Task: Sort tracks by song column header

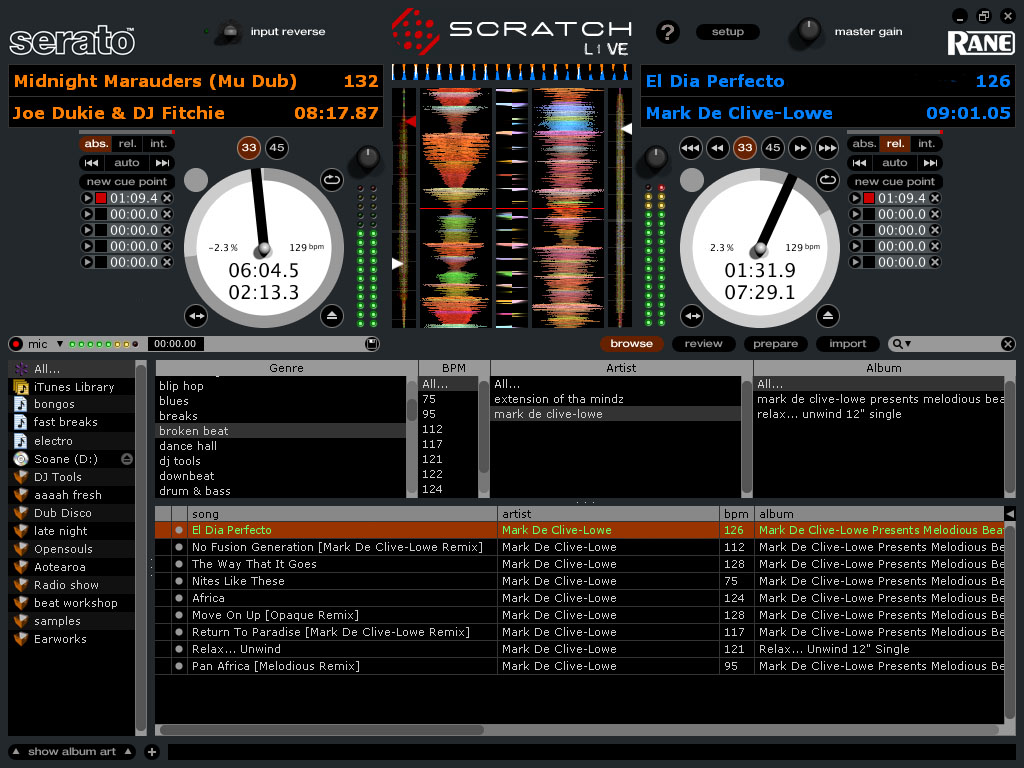Action: pyautogui.click(x=342, y=514)
